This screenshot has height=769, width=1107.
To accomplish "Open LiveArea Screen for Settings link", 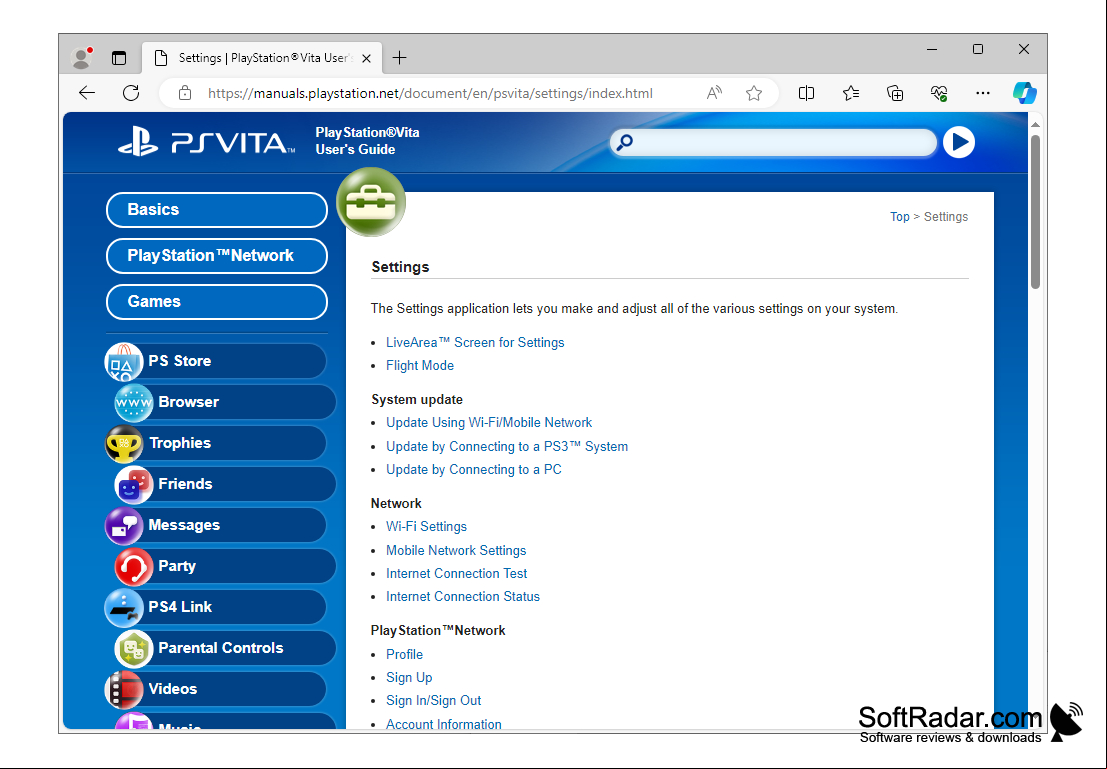I will [475, 342].
